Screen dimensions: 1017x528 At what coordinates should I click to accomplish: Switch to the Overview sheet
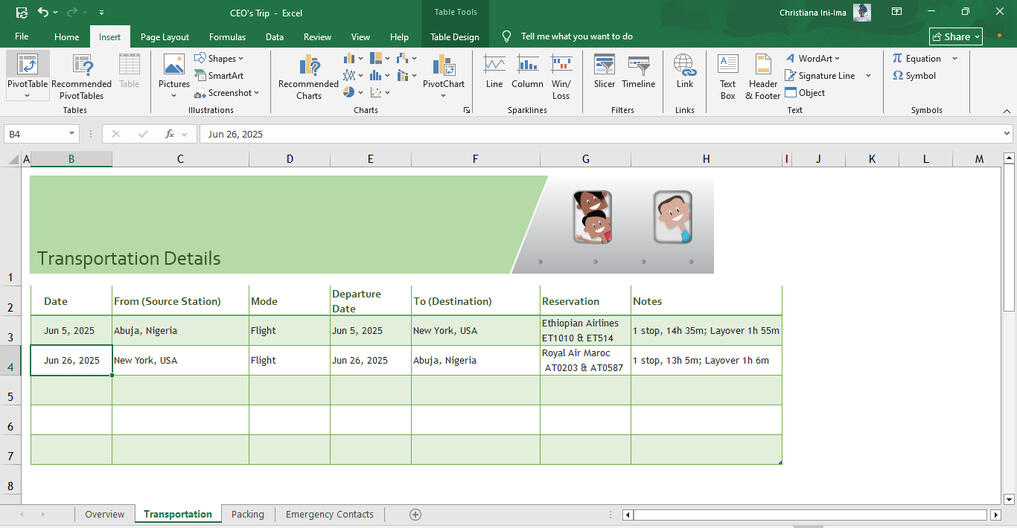[104, 514]
